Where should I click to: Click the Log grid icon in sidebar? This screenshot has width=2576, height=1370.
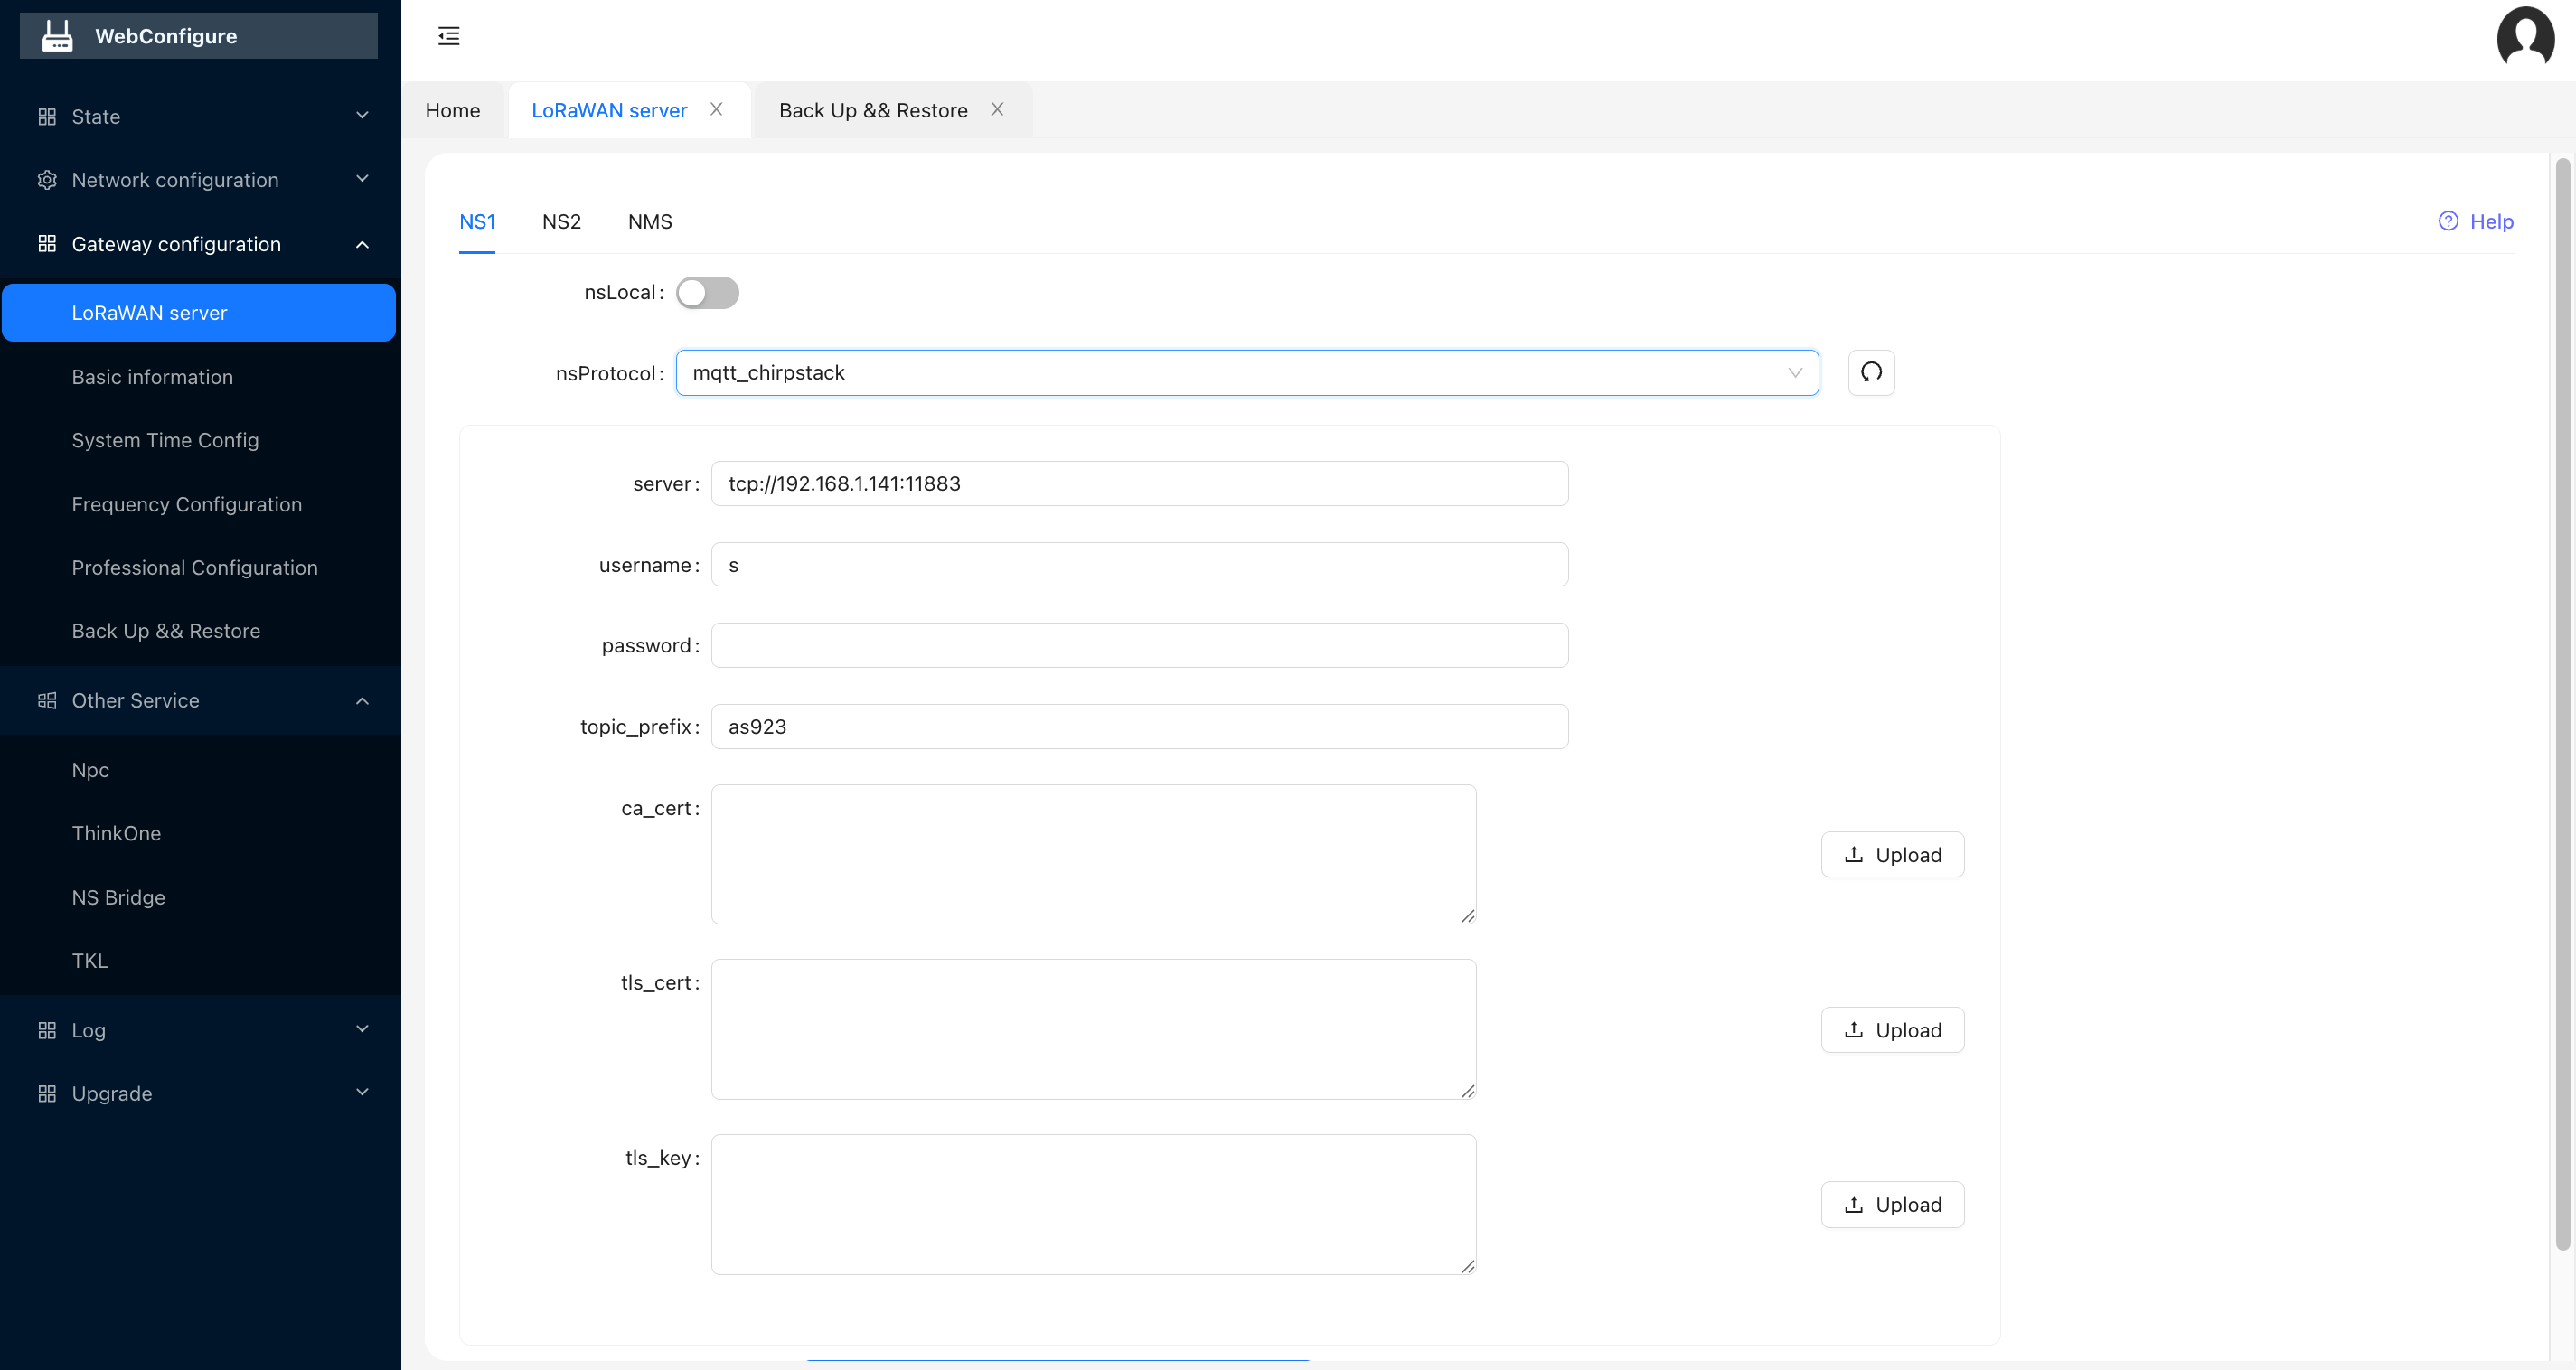coord(47,1030)
